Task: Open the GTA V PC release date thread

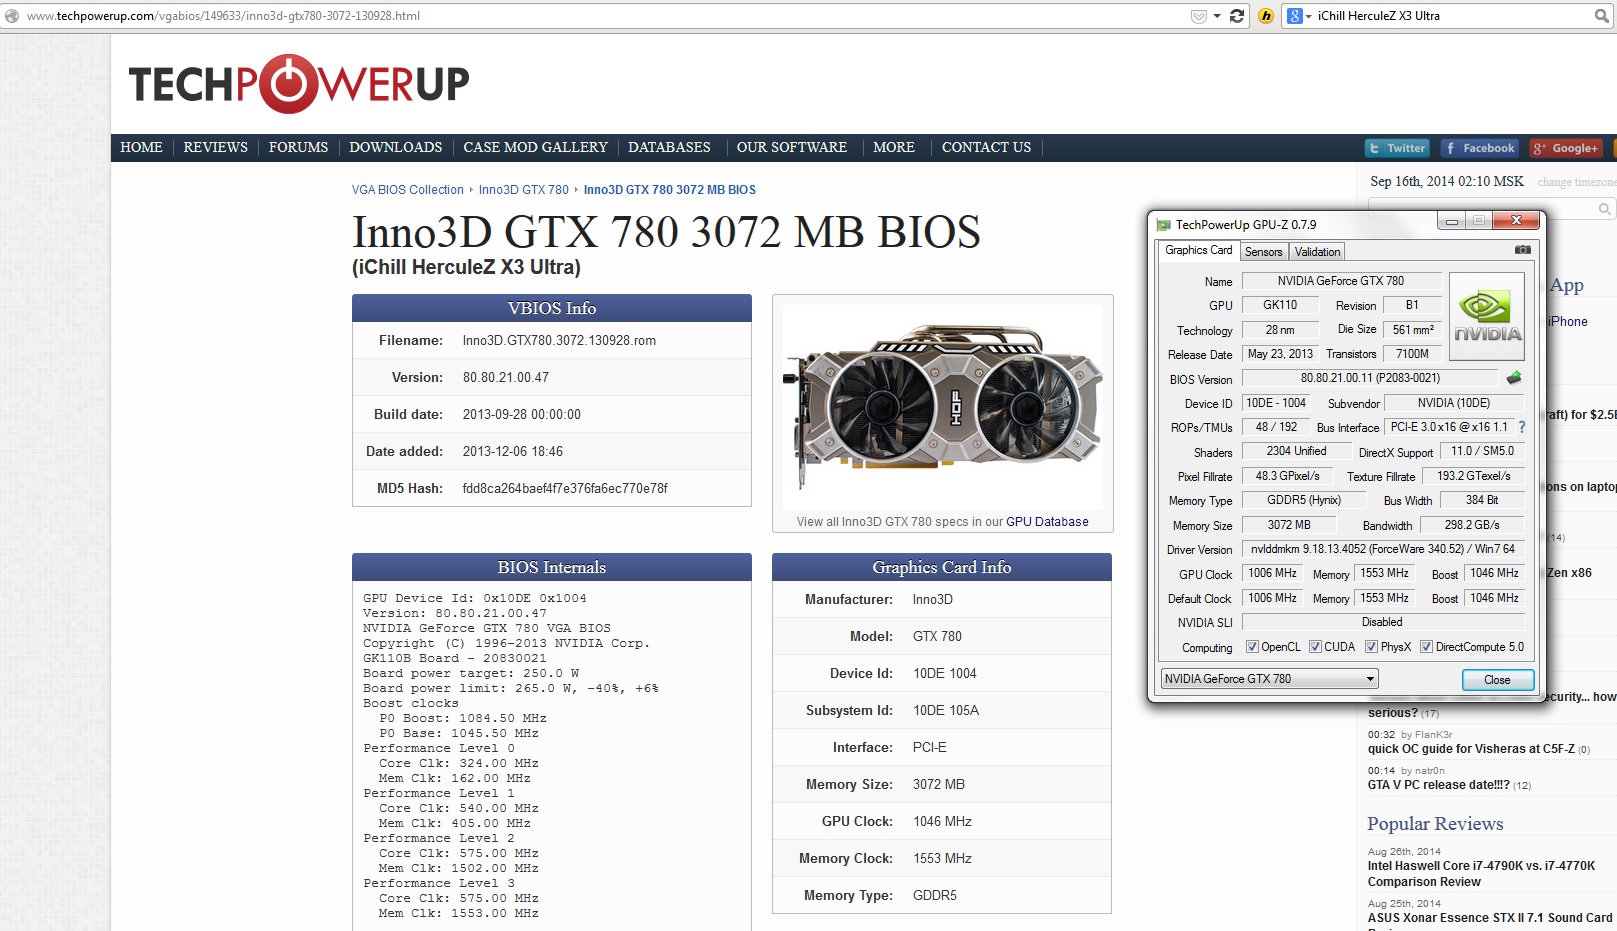Action: pyautogui.click(x=1438, y=785)
